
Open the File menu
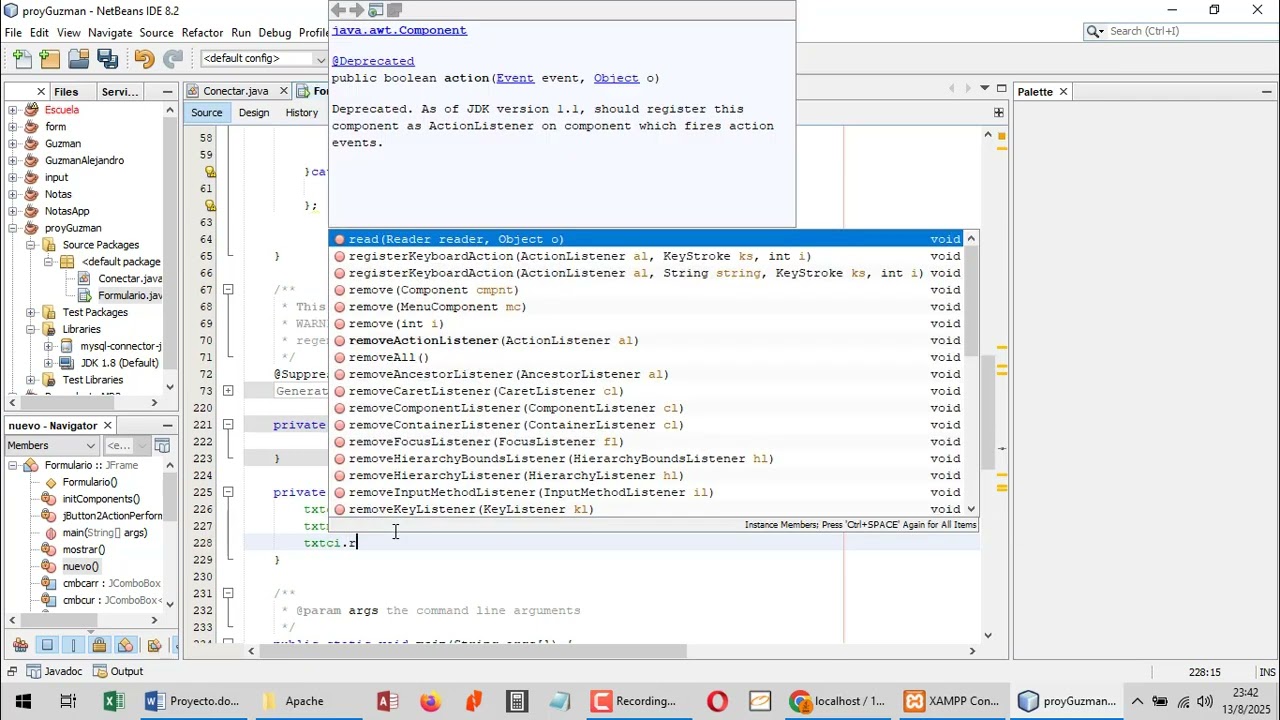pos(13,32)
